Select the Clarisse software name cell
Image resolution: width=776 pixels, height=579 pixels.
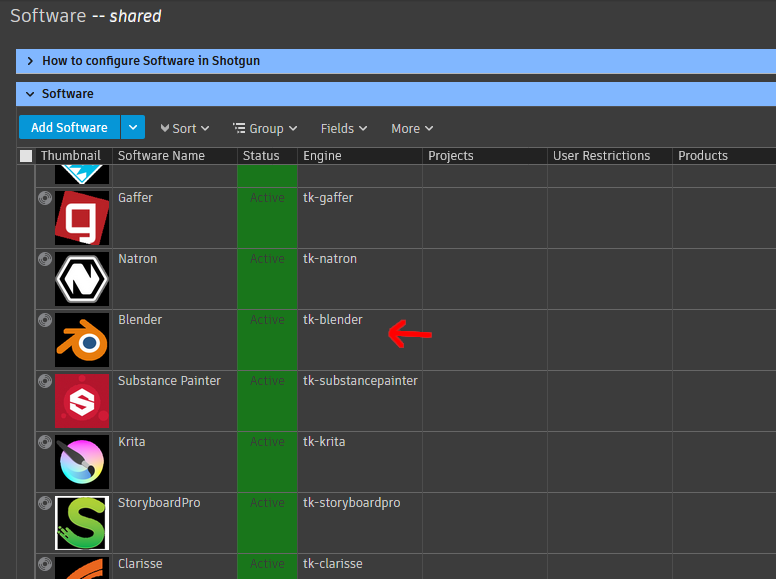(x=175, y=567)
